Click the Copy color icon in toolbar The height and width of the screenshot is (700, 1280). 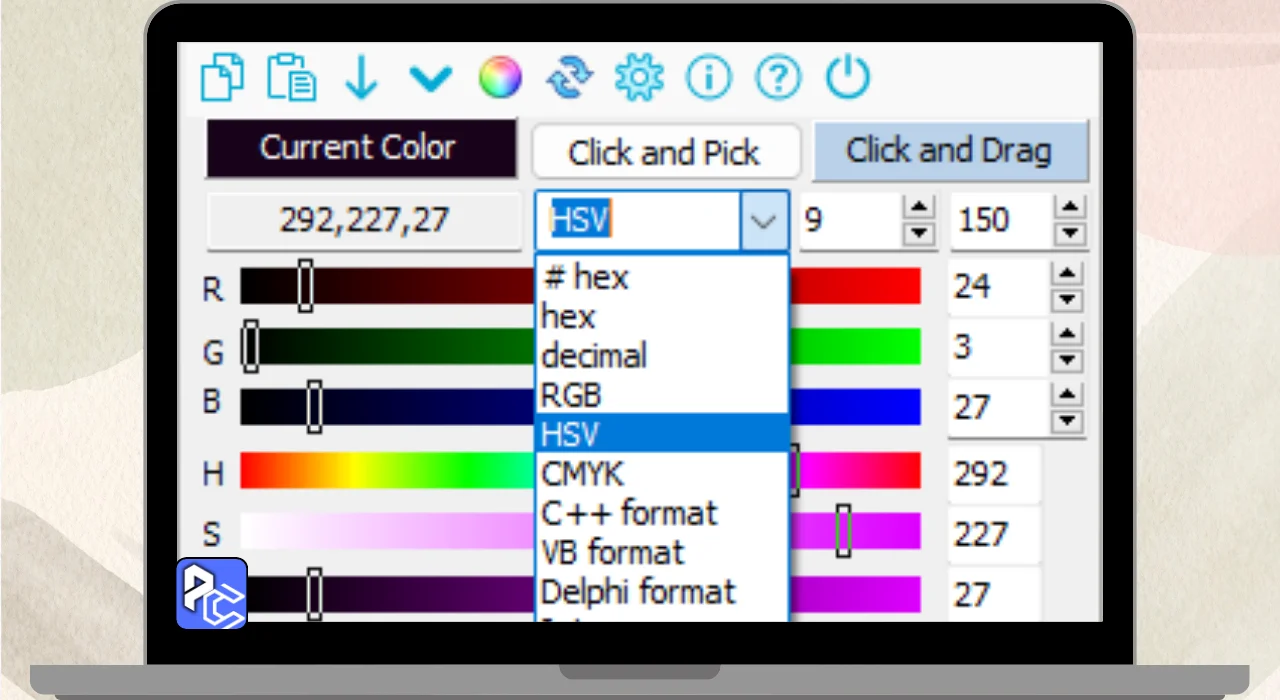222,78
